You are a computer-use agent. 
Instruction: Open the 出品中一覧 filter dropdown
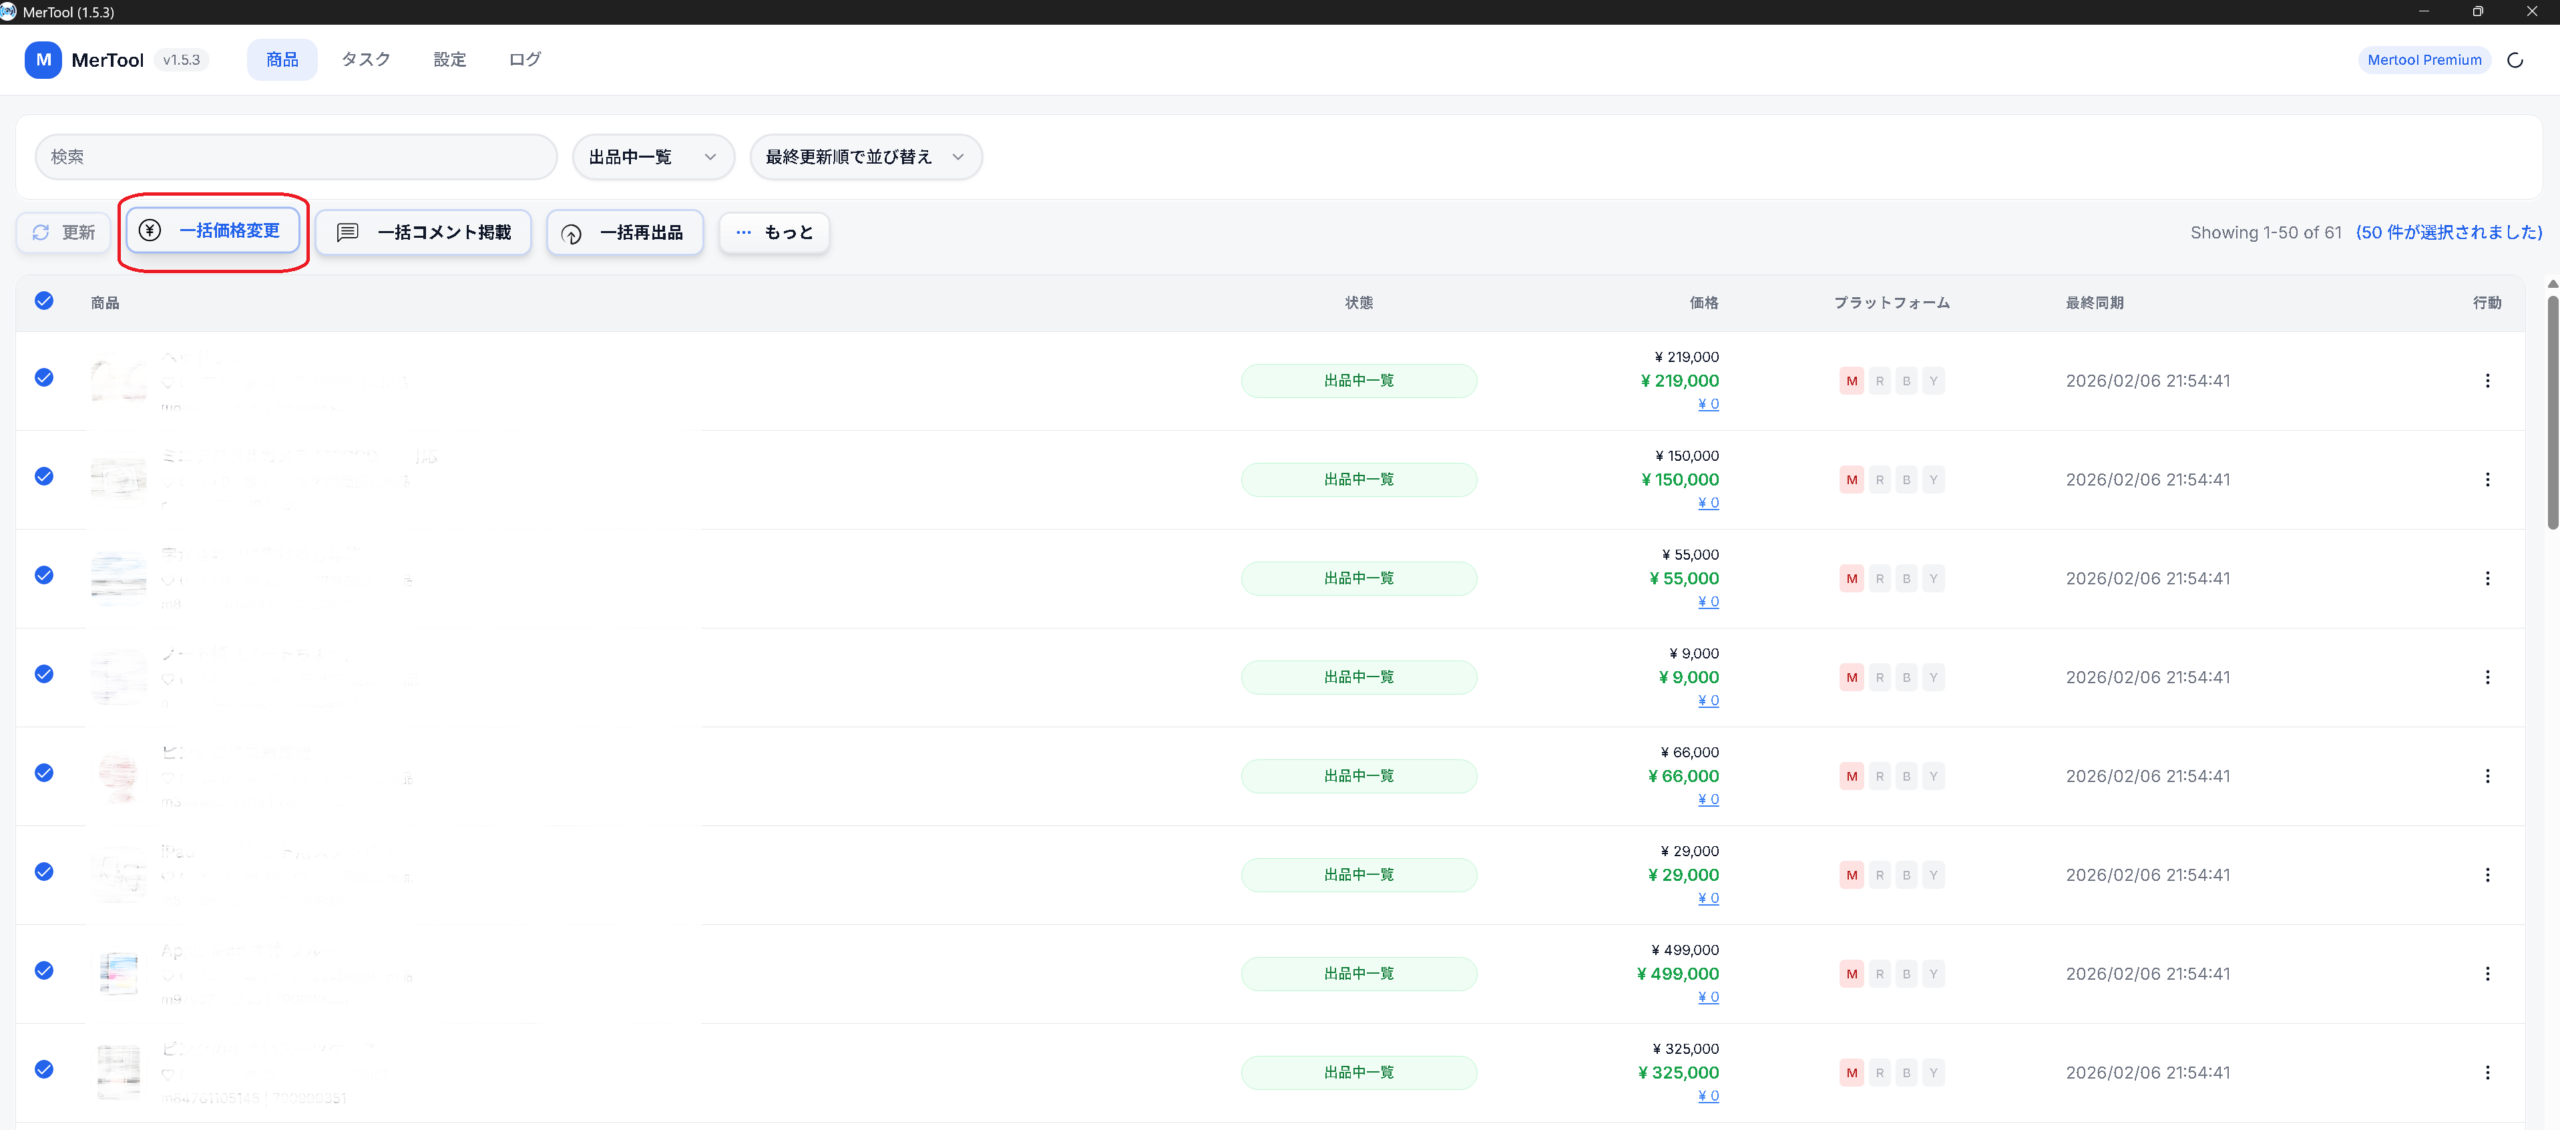coord(653,157)
